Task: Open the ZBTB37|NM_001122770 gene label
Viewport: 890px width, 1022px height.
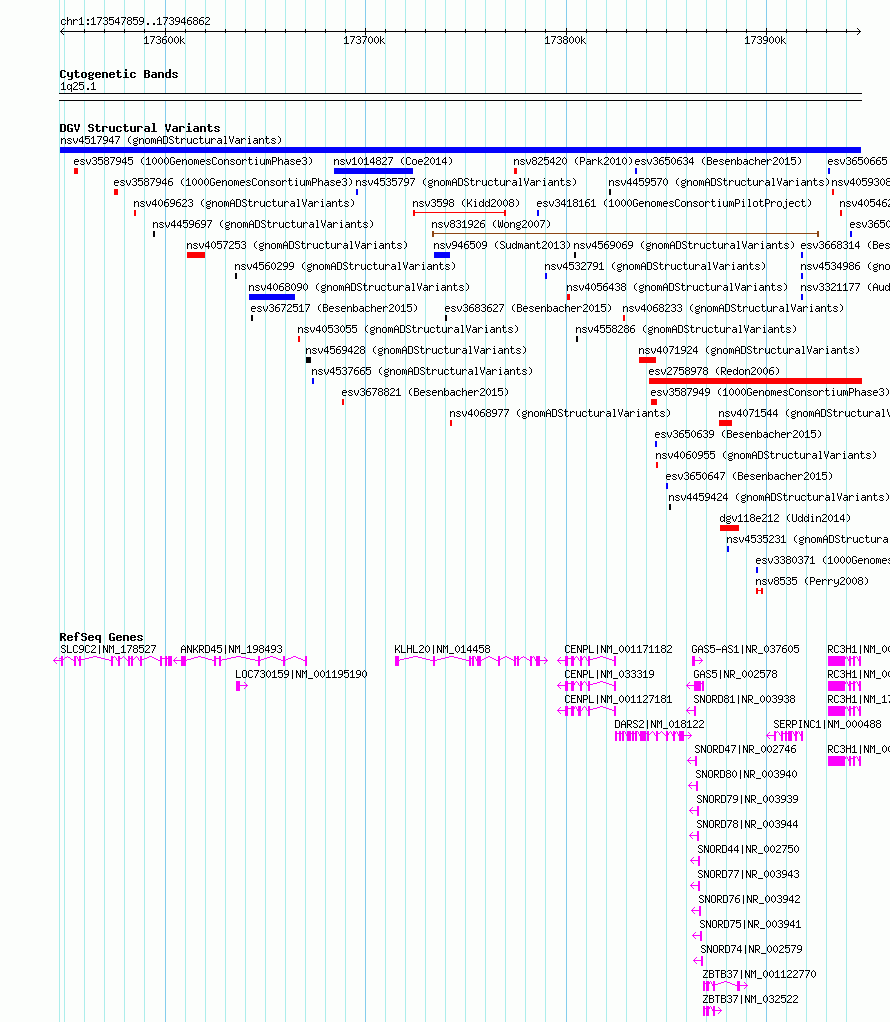Action: point(759,974)
